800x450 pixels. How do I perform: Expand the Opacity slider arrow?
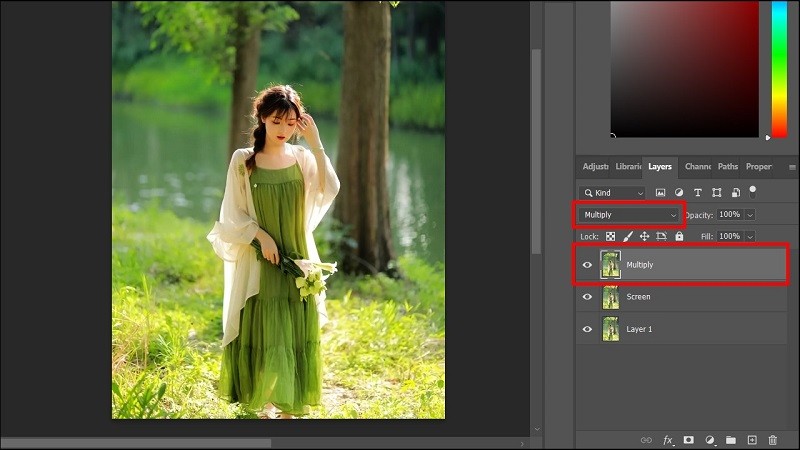(750, 215)
